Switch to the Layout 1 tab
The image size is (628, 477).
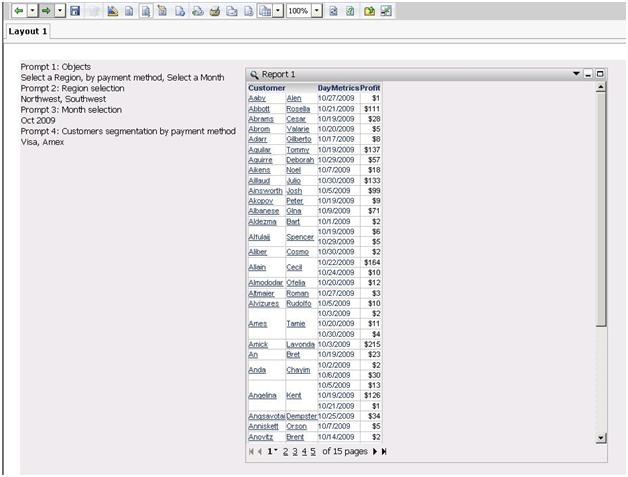(27, 31)
